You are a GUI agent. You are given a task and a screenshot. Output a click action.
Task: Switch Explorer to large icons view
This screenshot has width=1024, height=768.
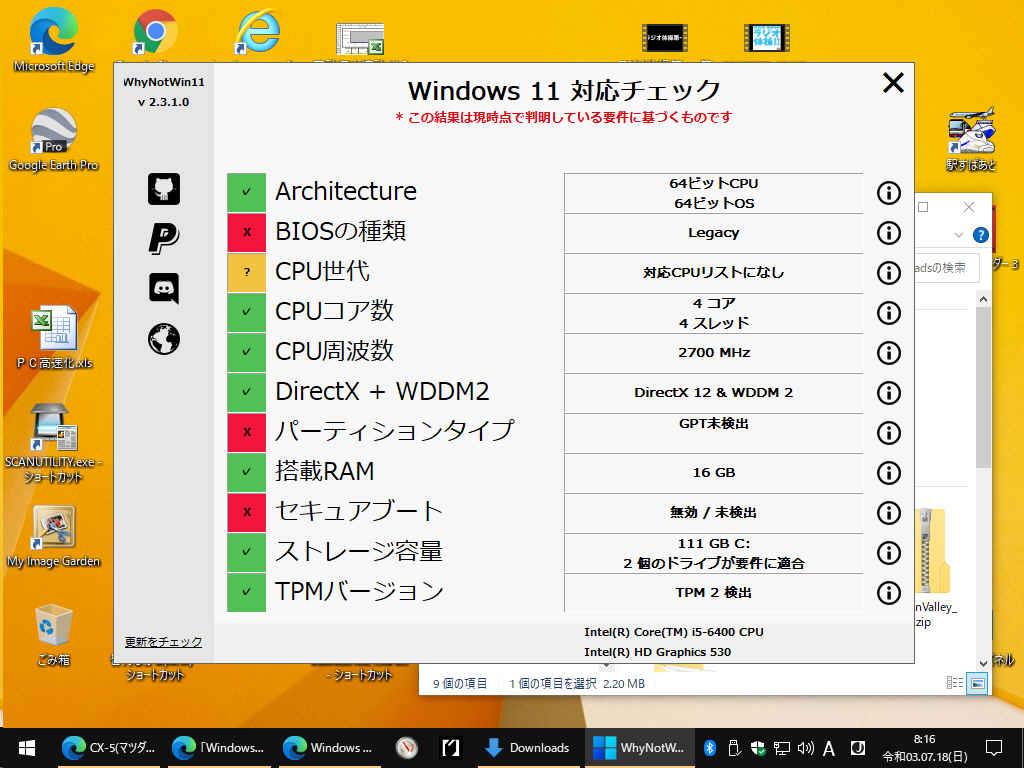(977, 683)
